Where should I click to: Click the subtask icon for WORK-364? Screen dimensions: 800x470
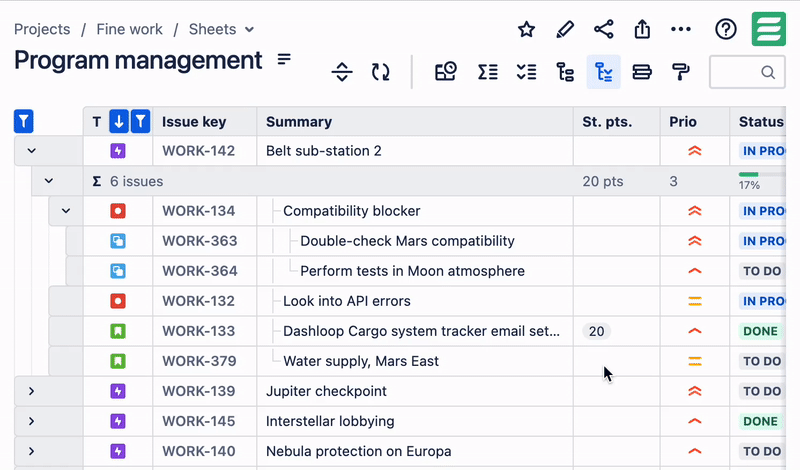tap(118, 271)
